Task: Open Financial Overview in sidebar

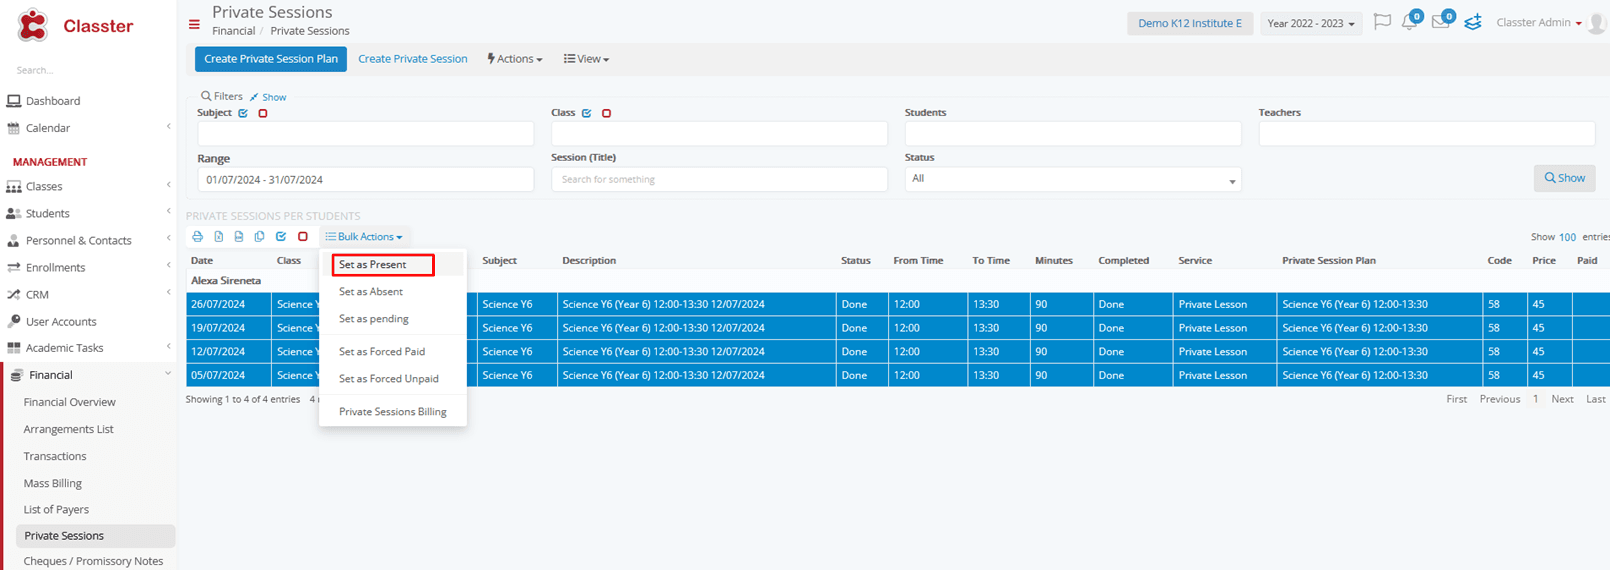Action: coord(70,402)
